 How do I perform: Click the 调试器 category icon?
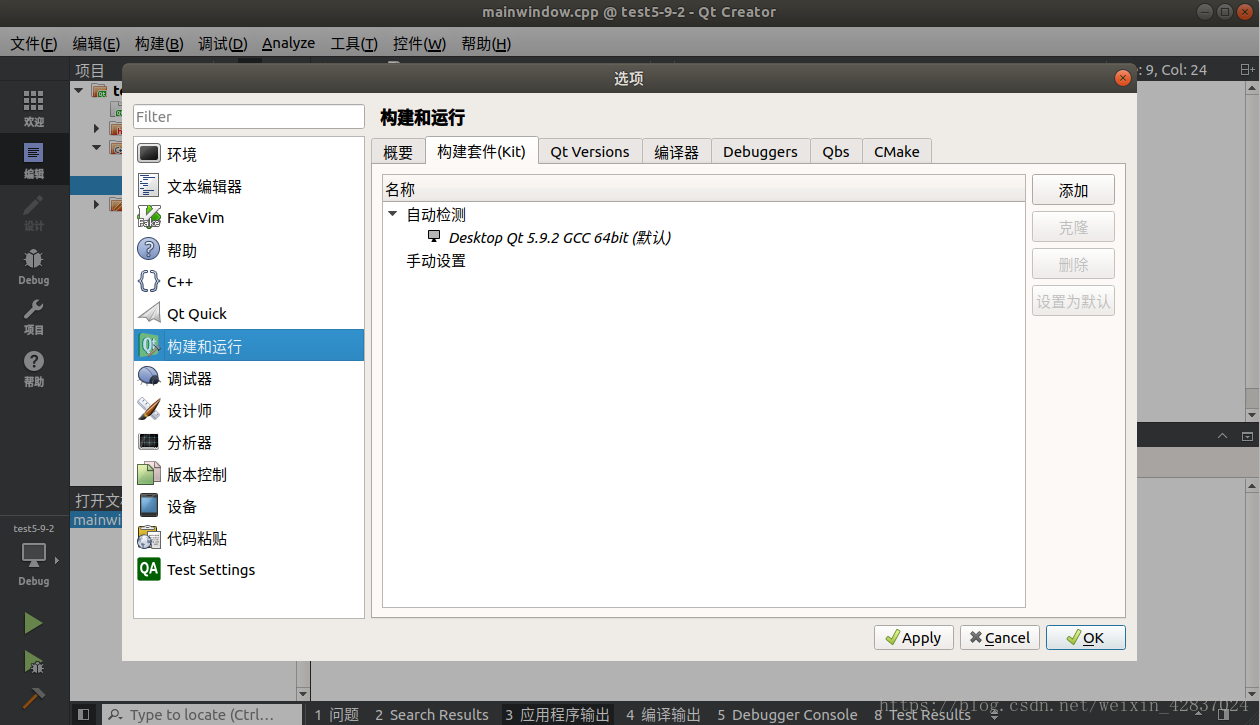(x=149, y=378)
